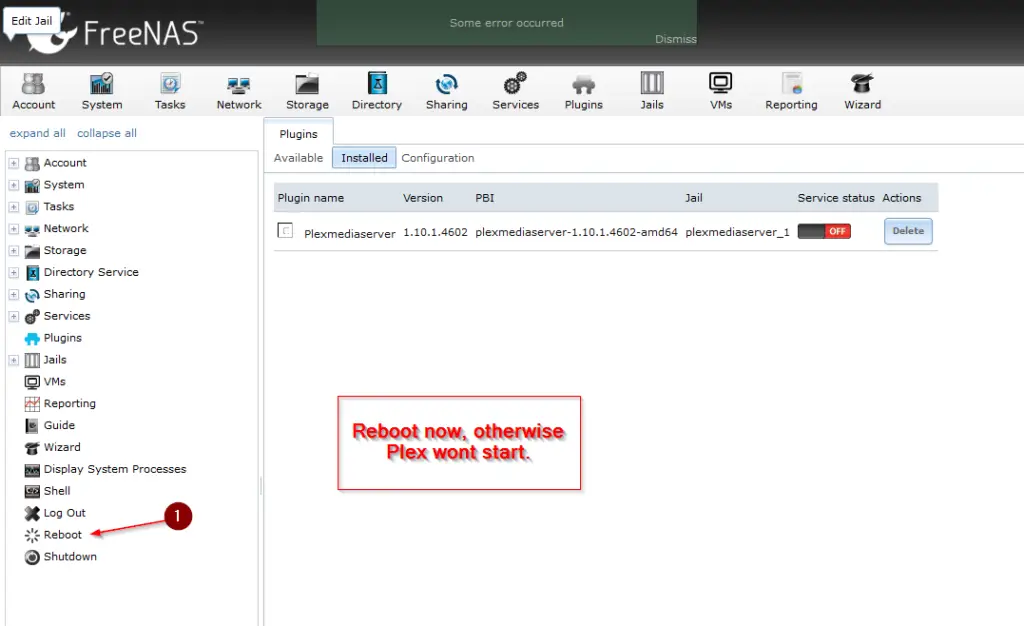Click the Display System Processes icon

click(32, 469)
